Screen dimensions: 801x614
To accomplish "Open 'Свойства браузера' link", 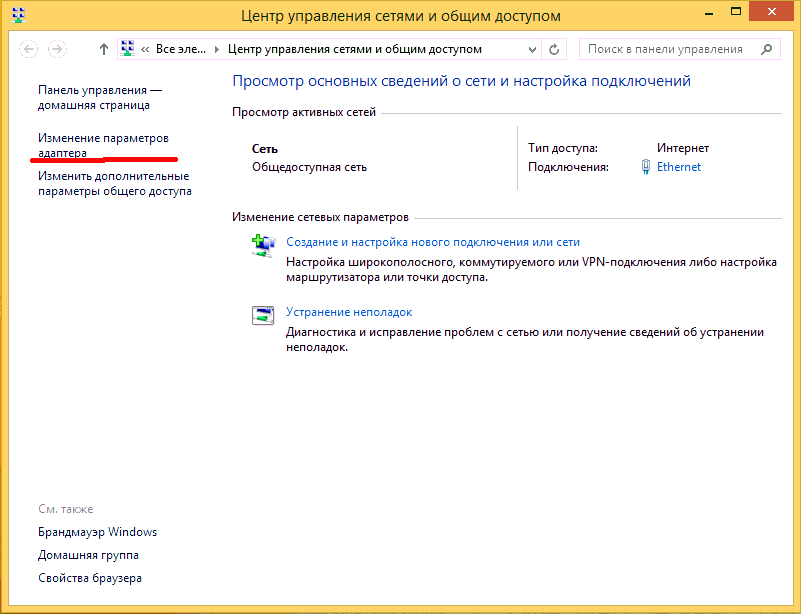I will [x=90, y=578].
